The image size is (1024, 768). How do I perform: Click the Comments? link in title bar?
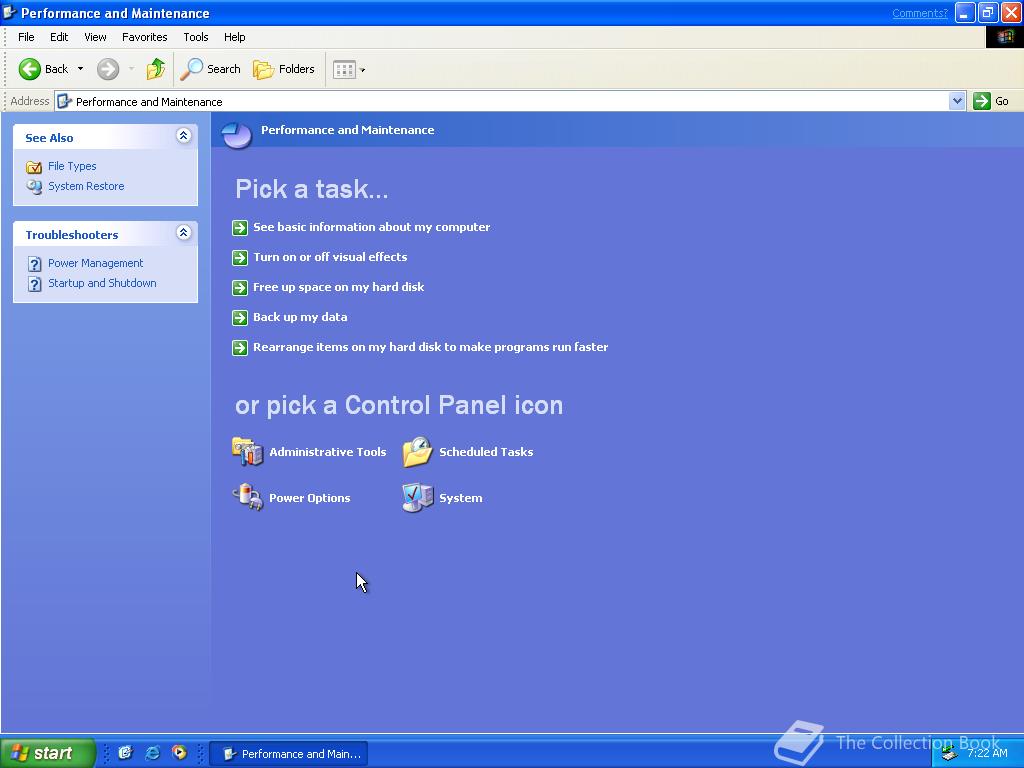pyautogui.click(x=920, y=13)
